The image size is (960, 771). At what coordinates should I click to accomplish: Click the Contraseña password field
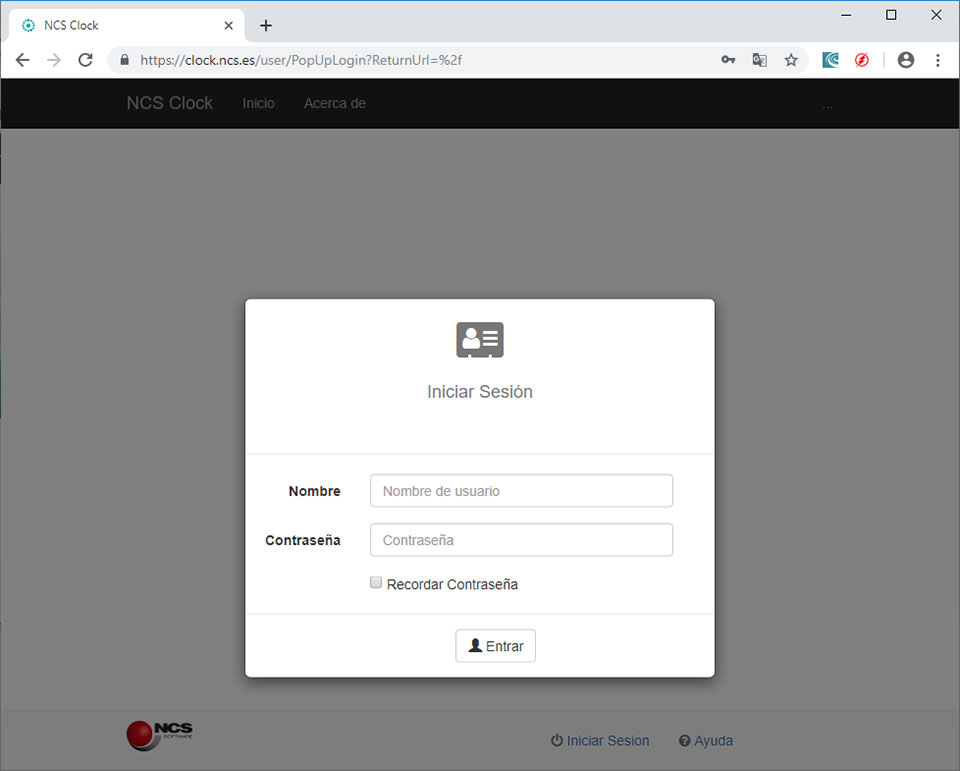click(x=521, y=540)
